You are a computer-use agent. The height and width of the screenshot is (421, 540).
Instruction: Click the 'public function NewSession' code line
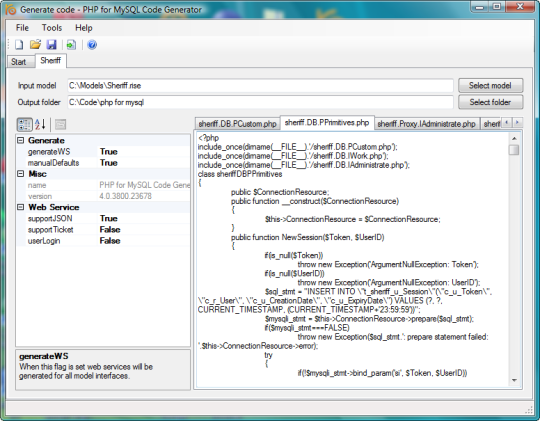(x=308, y=237)
